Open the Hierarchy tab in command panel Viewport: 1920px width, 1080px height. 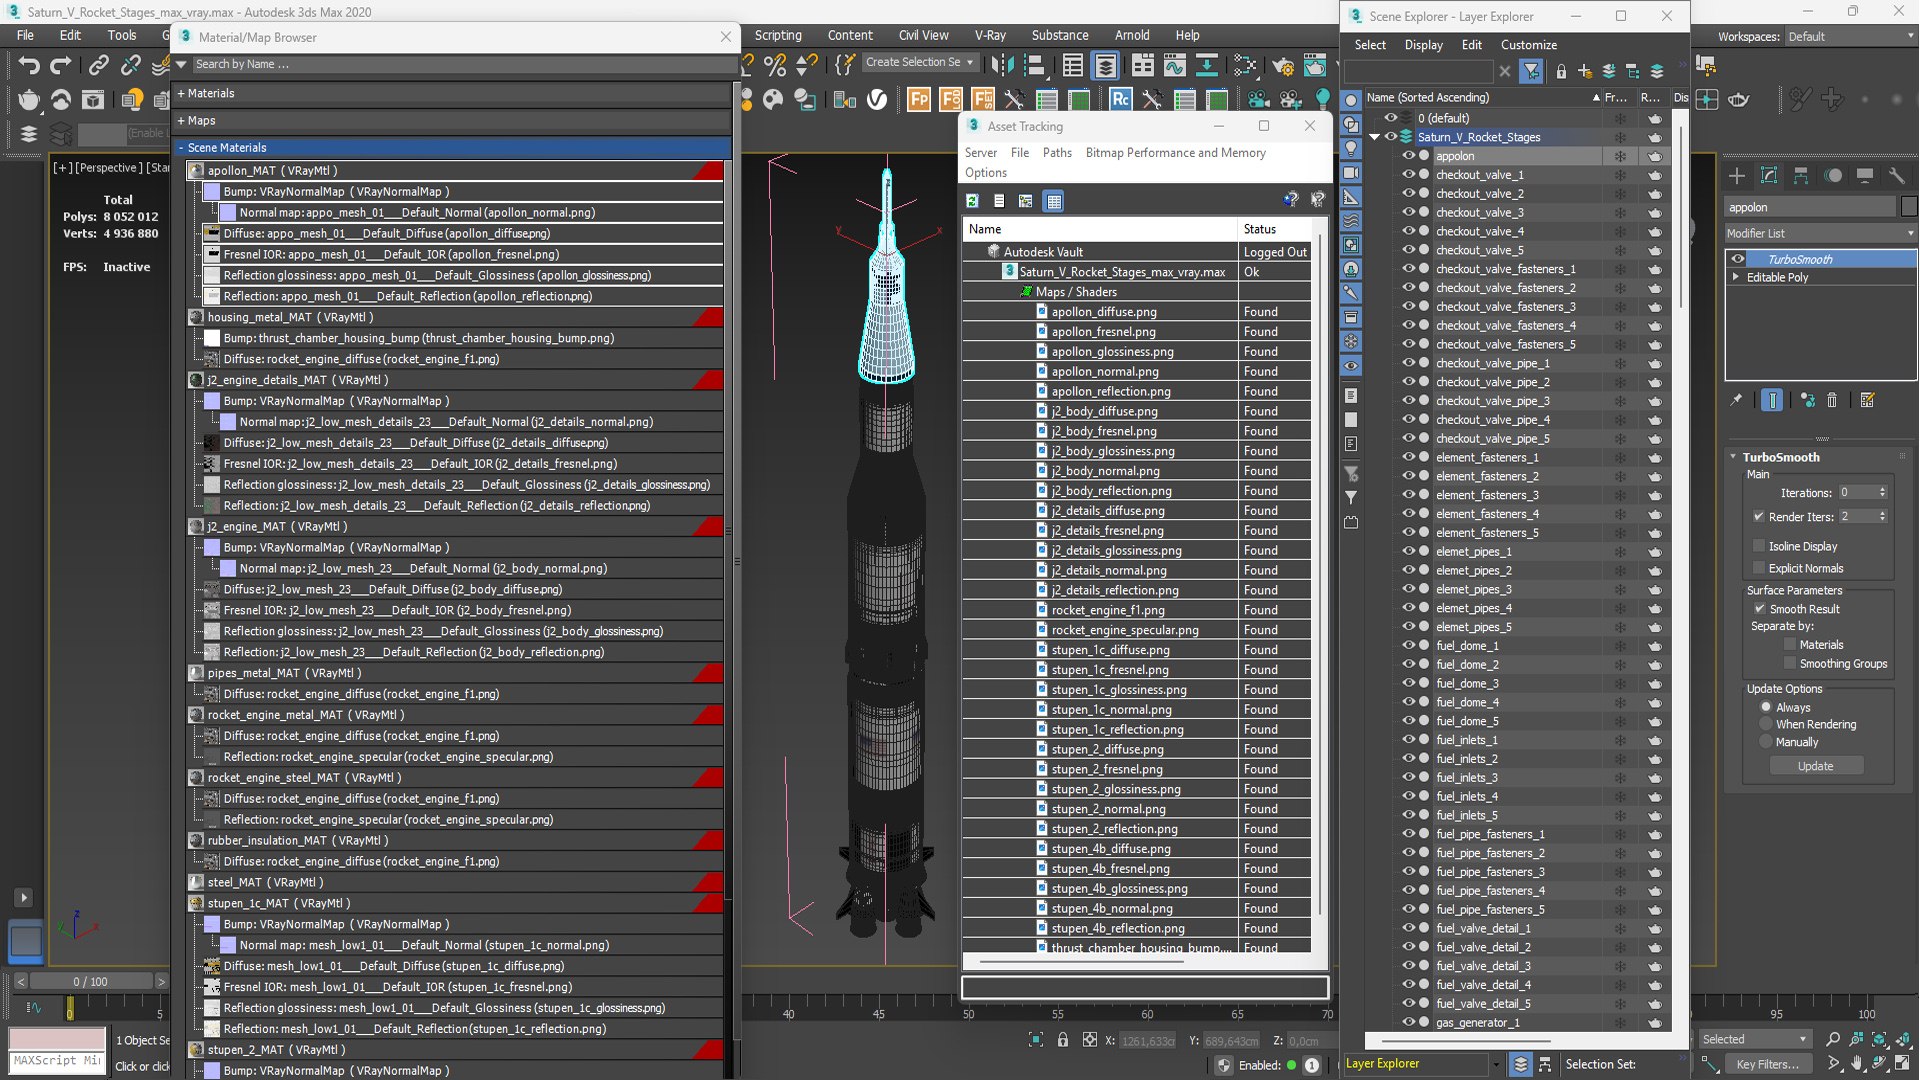1801,176
